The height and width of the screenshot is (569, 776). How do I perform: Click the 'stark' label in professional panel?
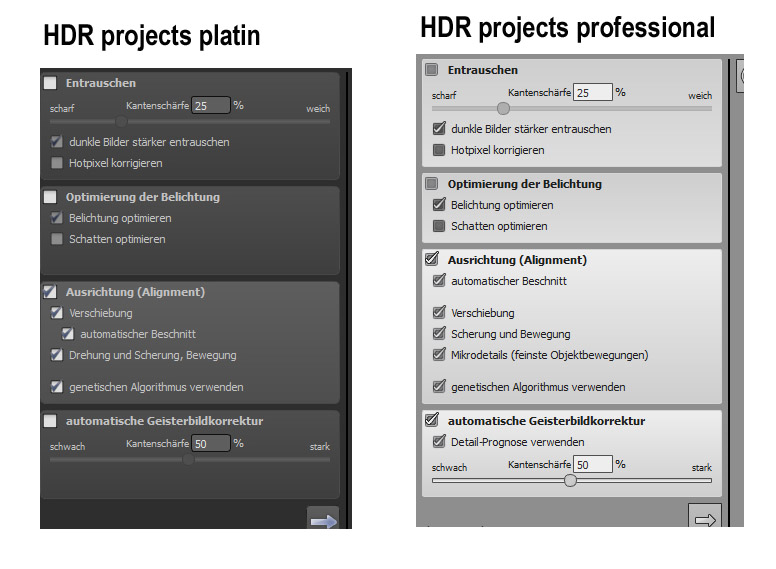click(702, 468)
